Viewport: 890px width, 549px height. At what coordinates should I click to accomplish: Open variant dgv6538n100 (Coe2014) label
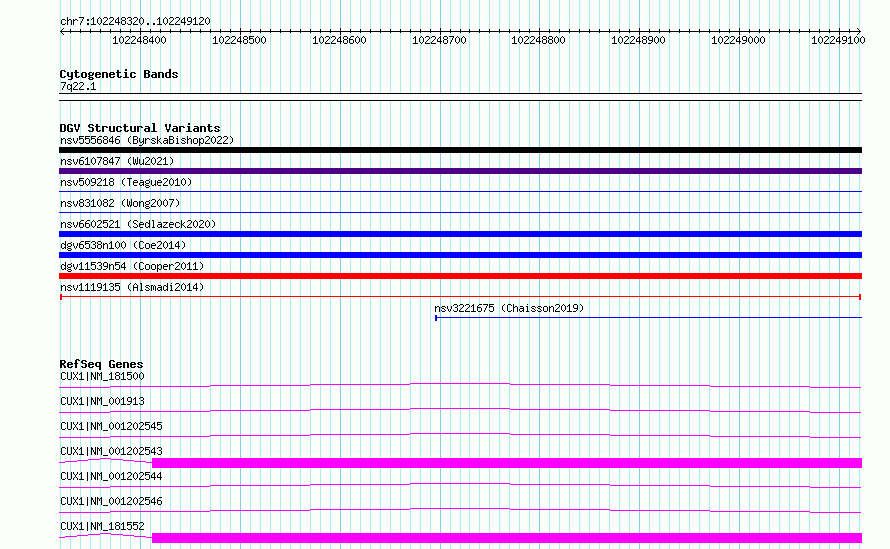coord(123,245)
